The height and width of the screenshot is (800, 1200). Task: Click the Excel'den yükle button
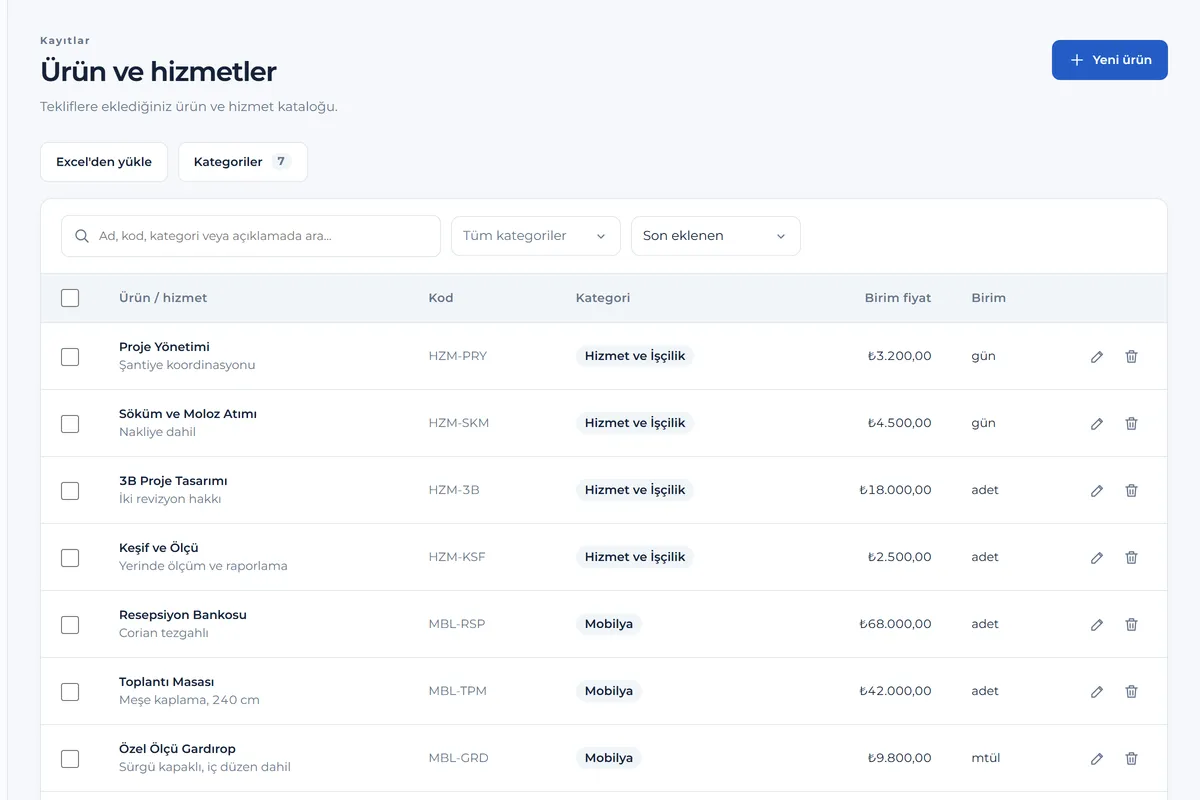[104, 162]
